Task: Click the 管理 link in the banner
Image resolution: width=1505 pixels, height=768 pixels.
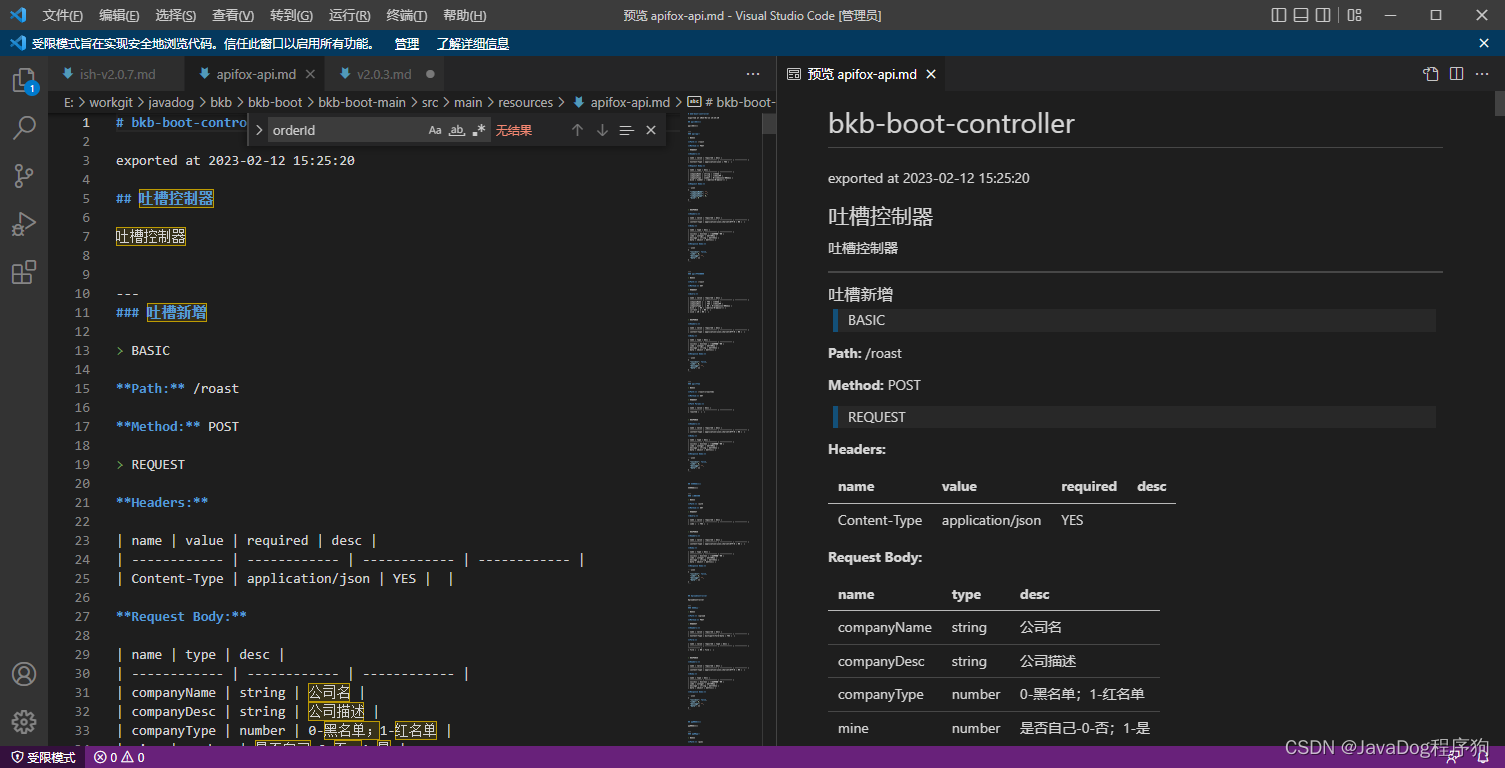Action: click(x=407, y=43)
